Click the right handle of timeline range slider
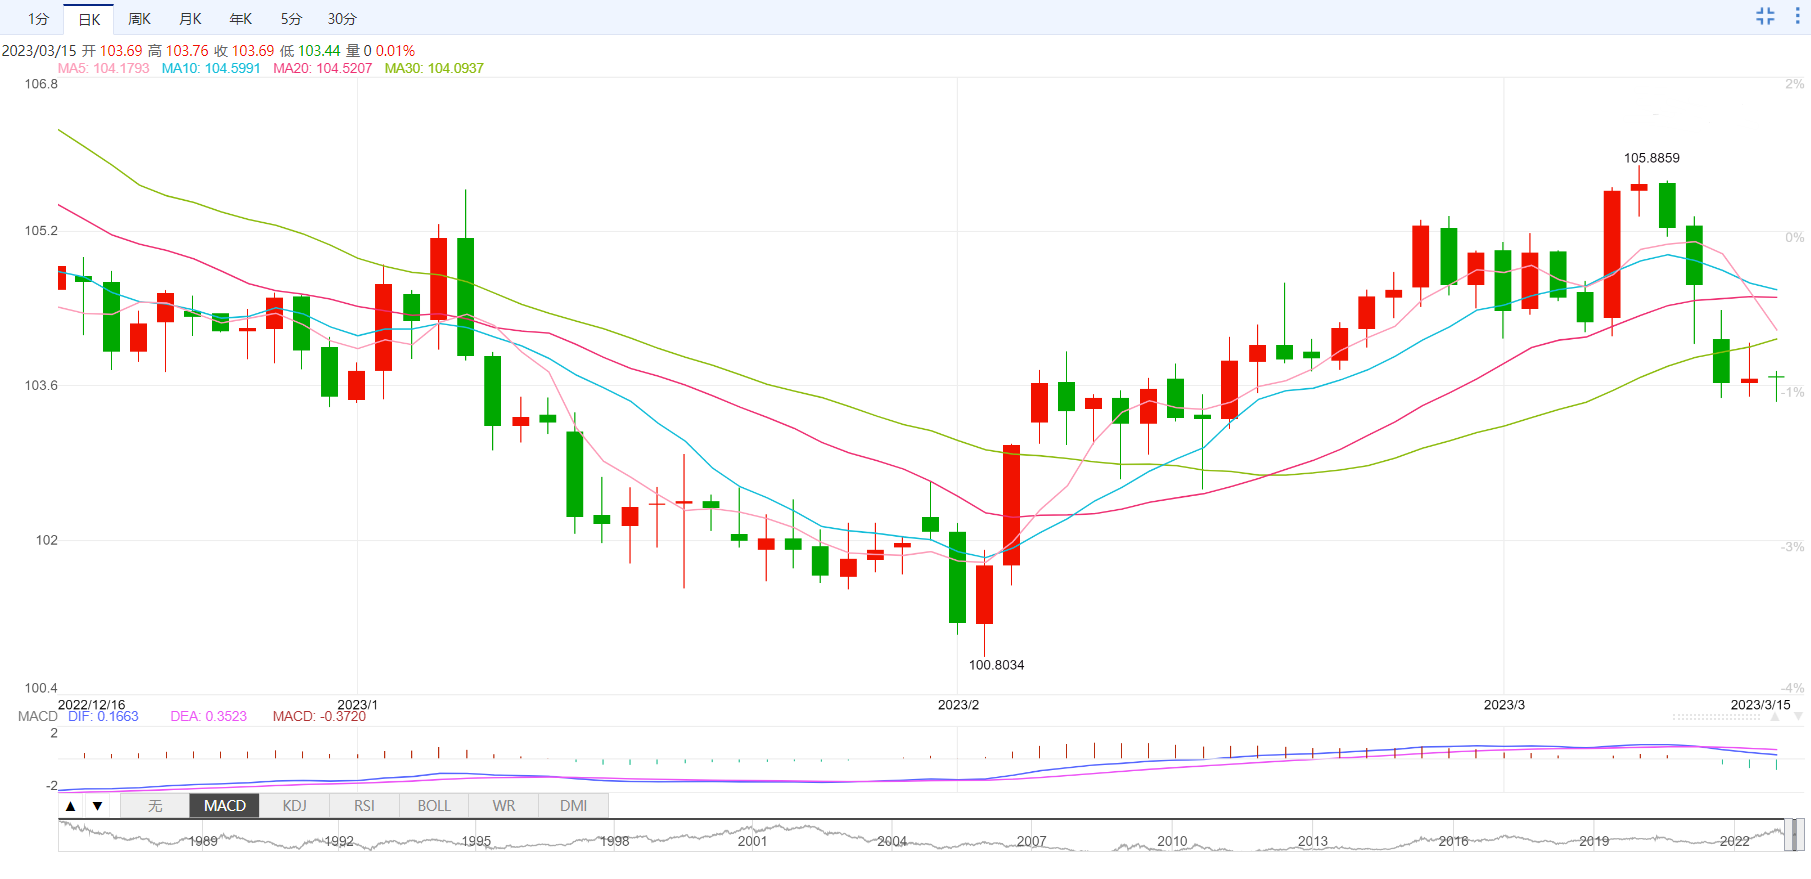 click(1799, 835)
